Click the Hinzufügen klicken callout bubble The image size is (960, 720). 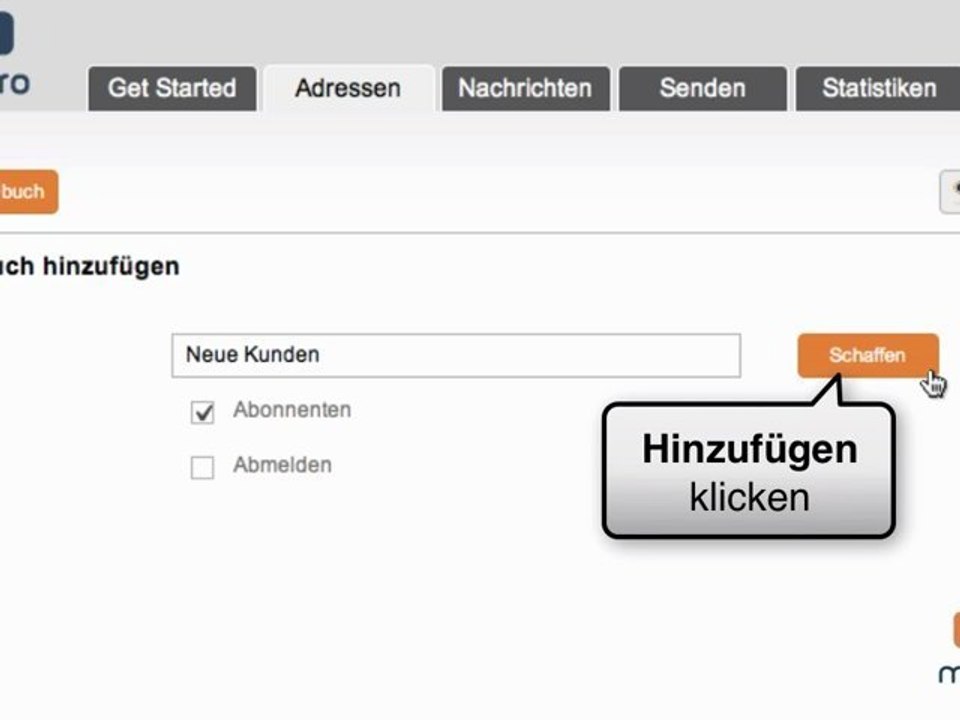click(749, 470)
